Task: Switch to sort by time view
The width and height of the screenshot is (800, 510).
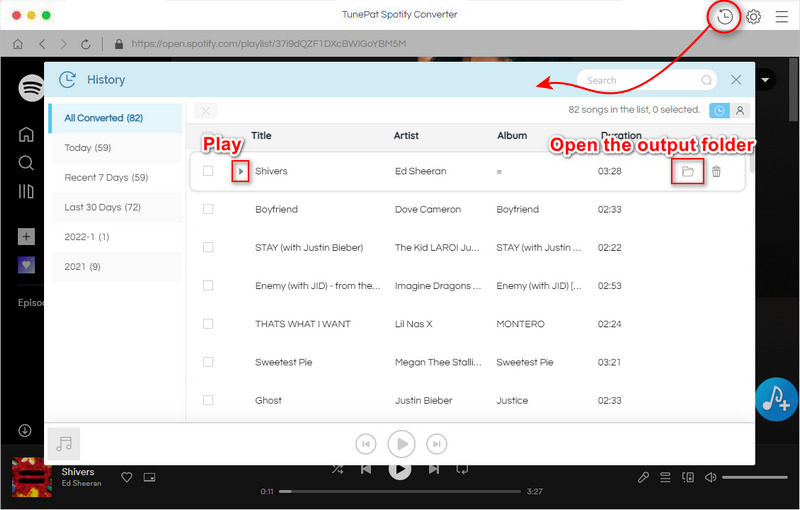Action: pyautogui.click(x=719, y=110)
